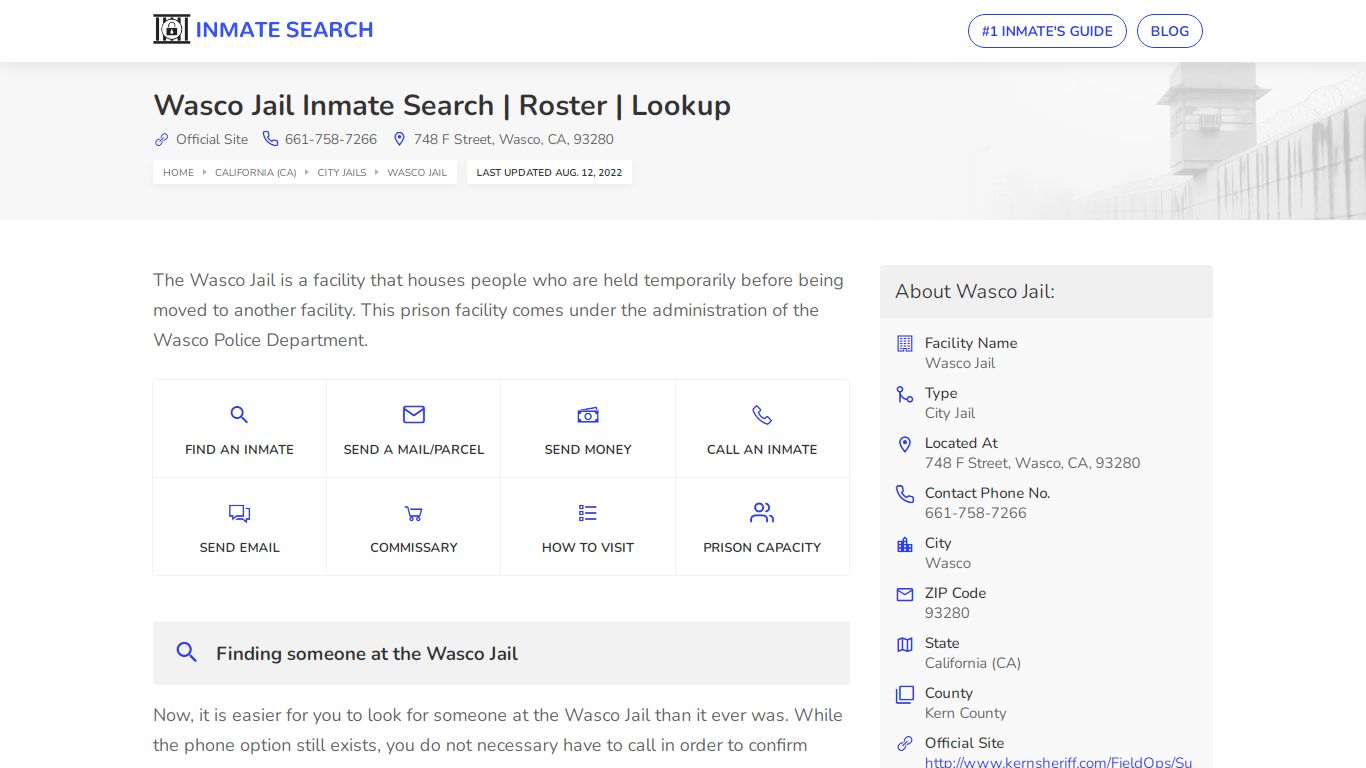Click the cash icon for Send Money
The height and width of the screenshot is (768, 1366).
(588, 414)
